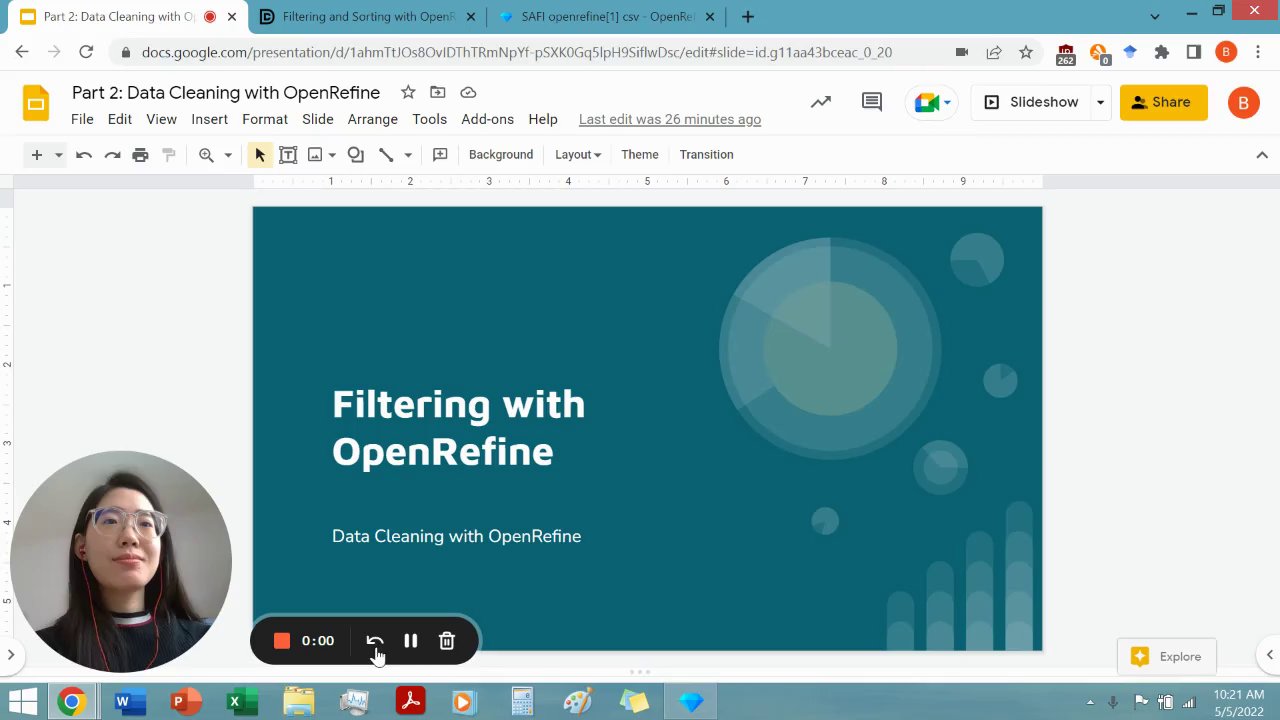Viewport: 1280px width, 720px height.
Task: Undo the last action in Slides
Action: (84, 155)
